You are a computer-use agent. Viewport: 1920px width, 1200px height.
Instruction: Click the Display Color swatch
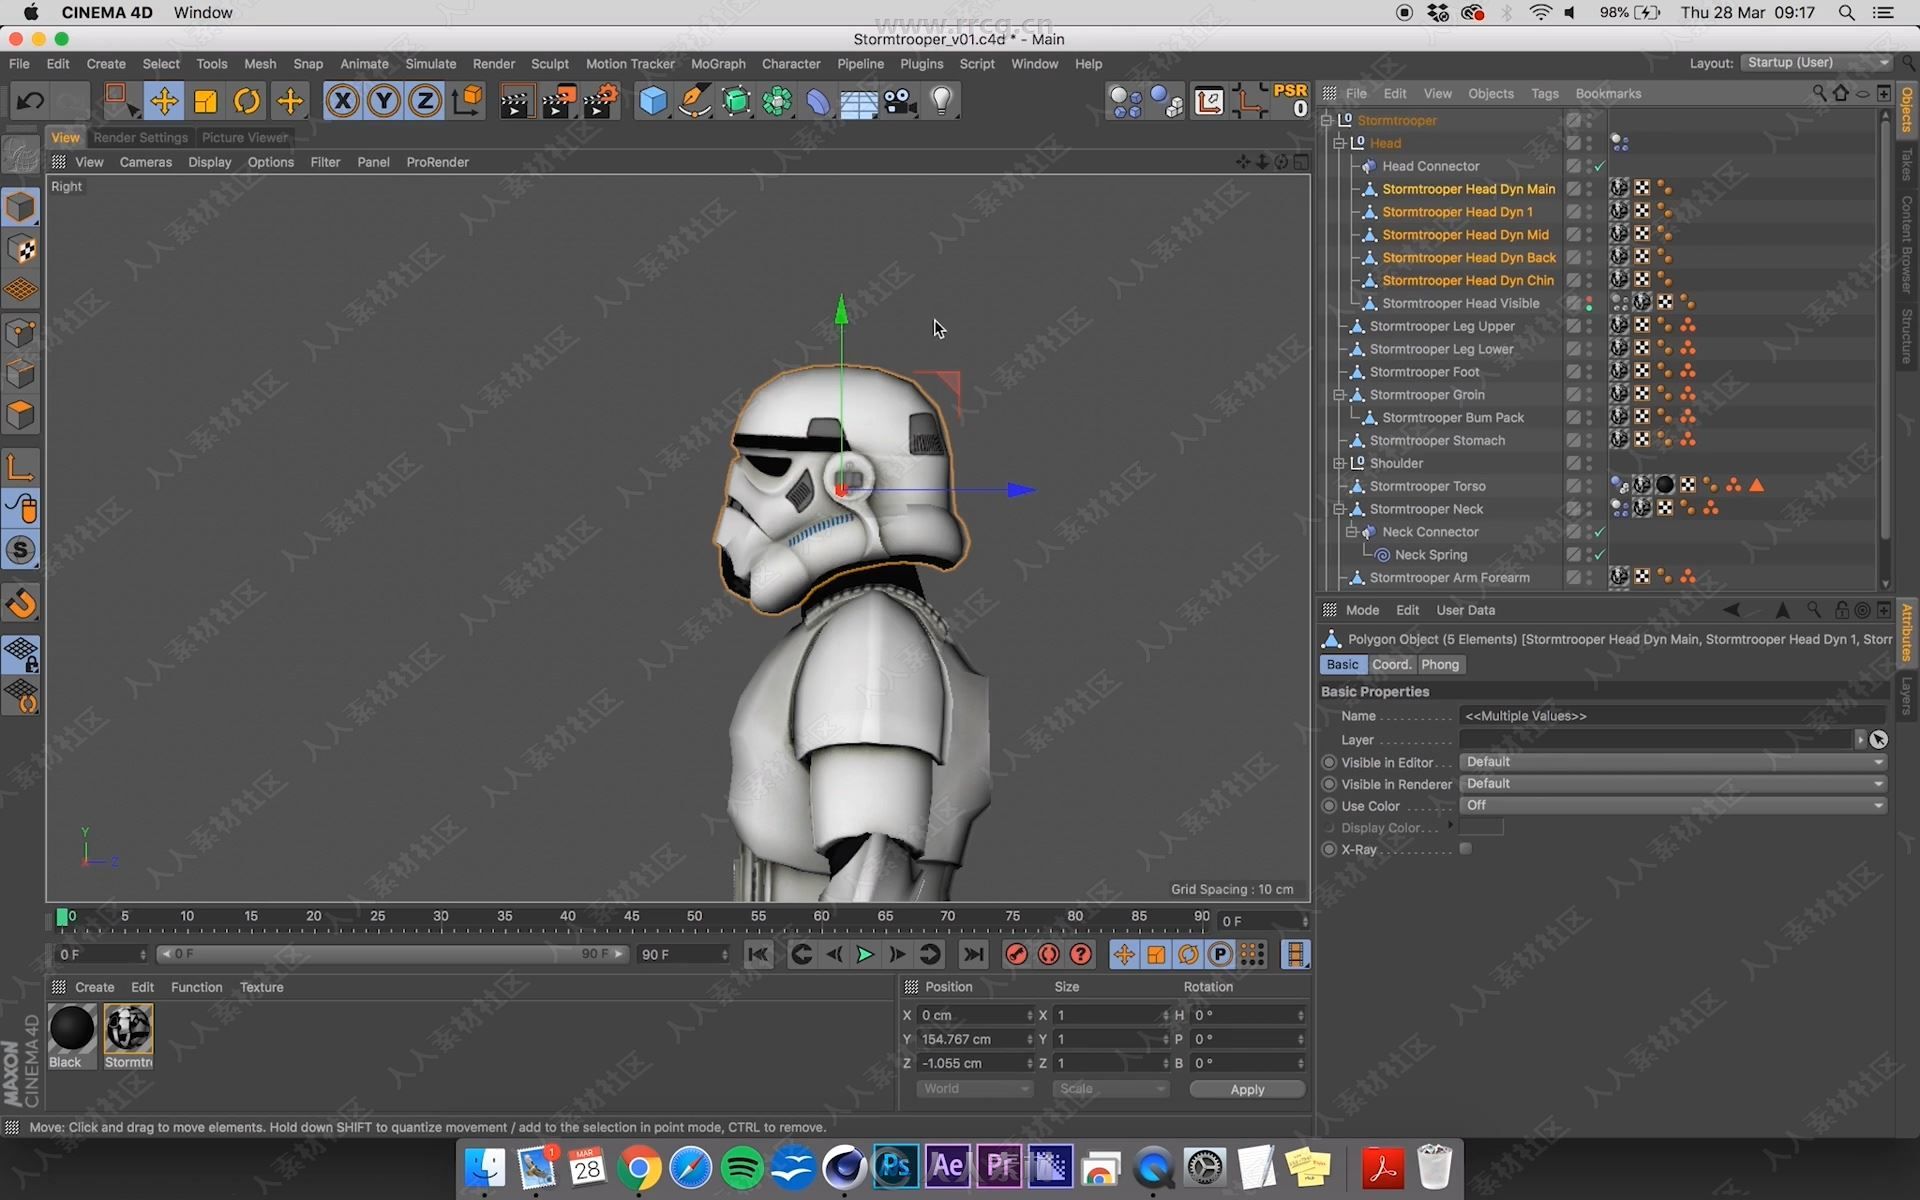(x=1481, y=827)
